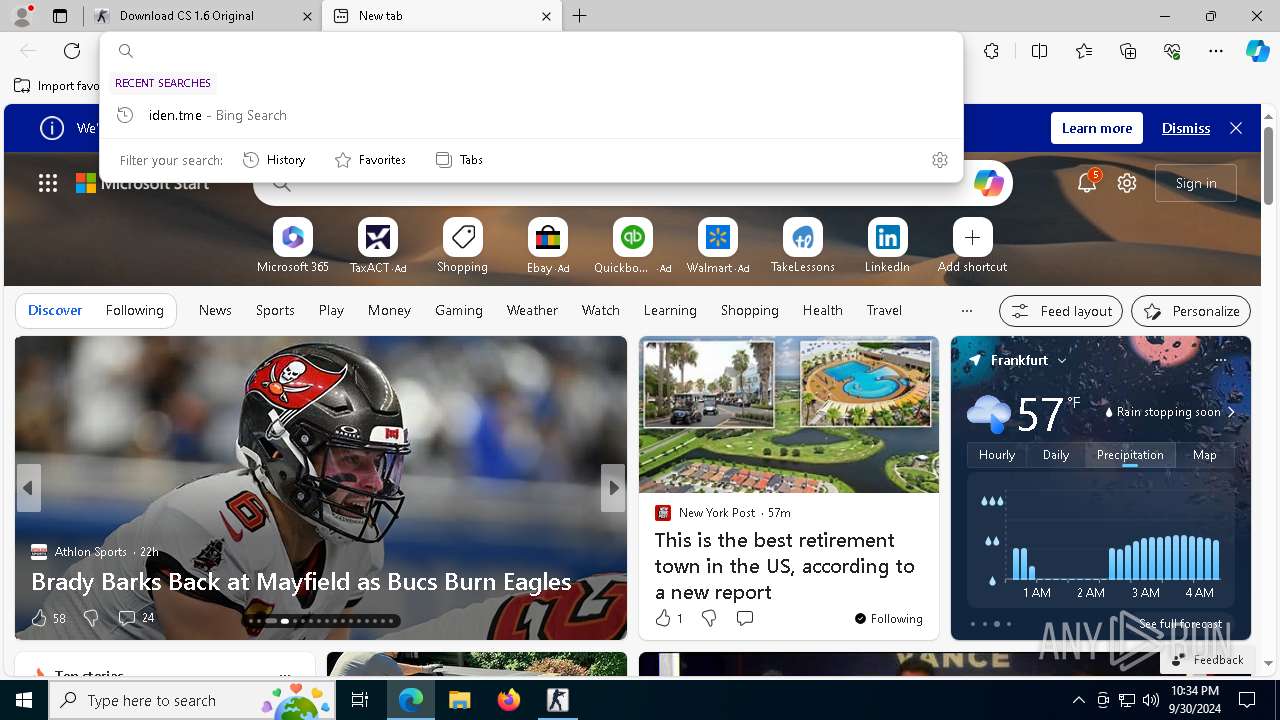
Task: Open the Quickbooks ad shortcut
Action: pos(632,238)
